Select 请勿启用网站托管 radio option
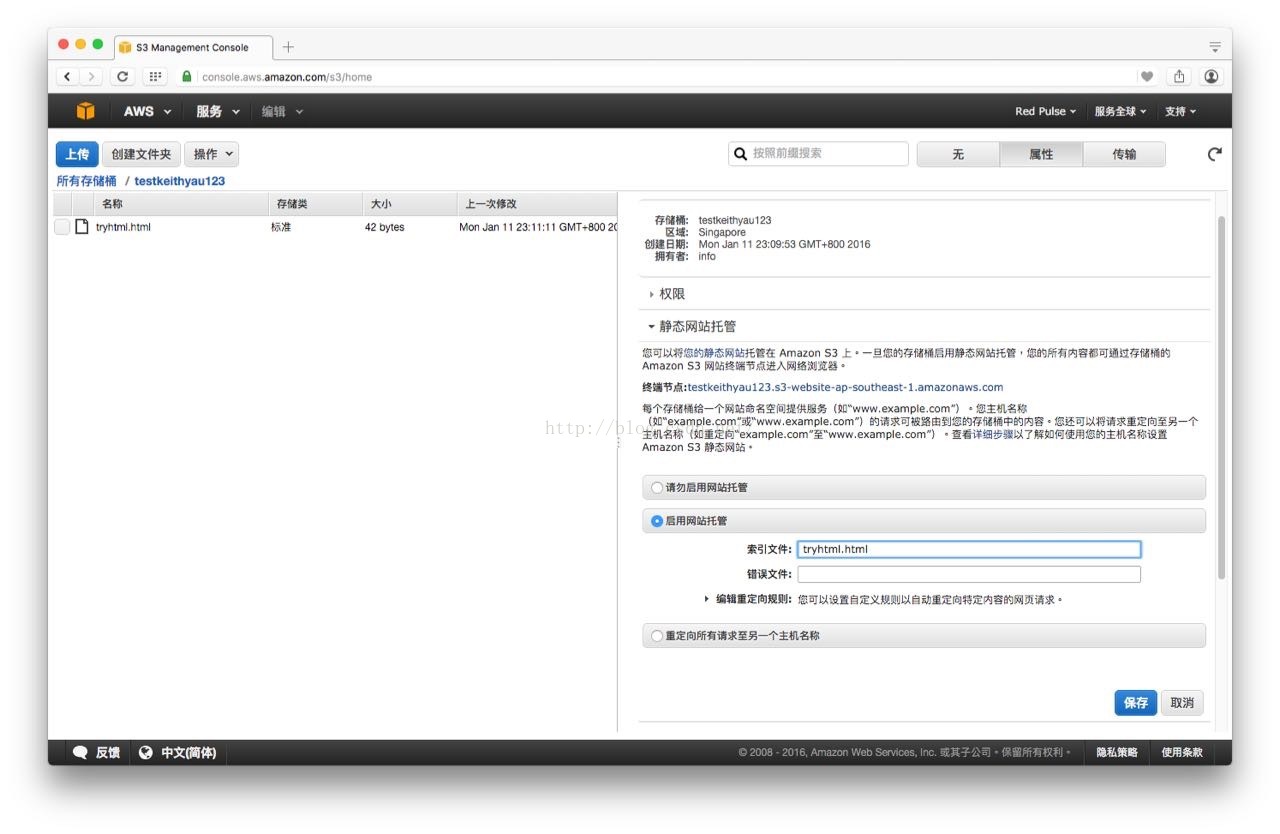1280x834 pixels. 657,488
